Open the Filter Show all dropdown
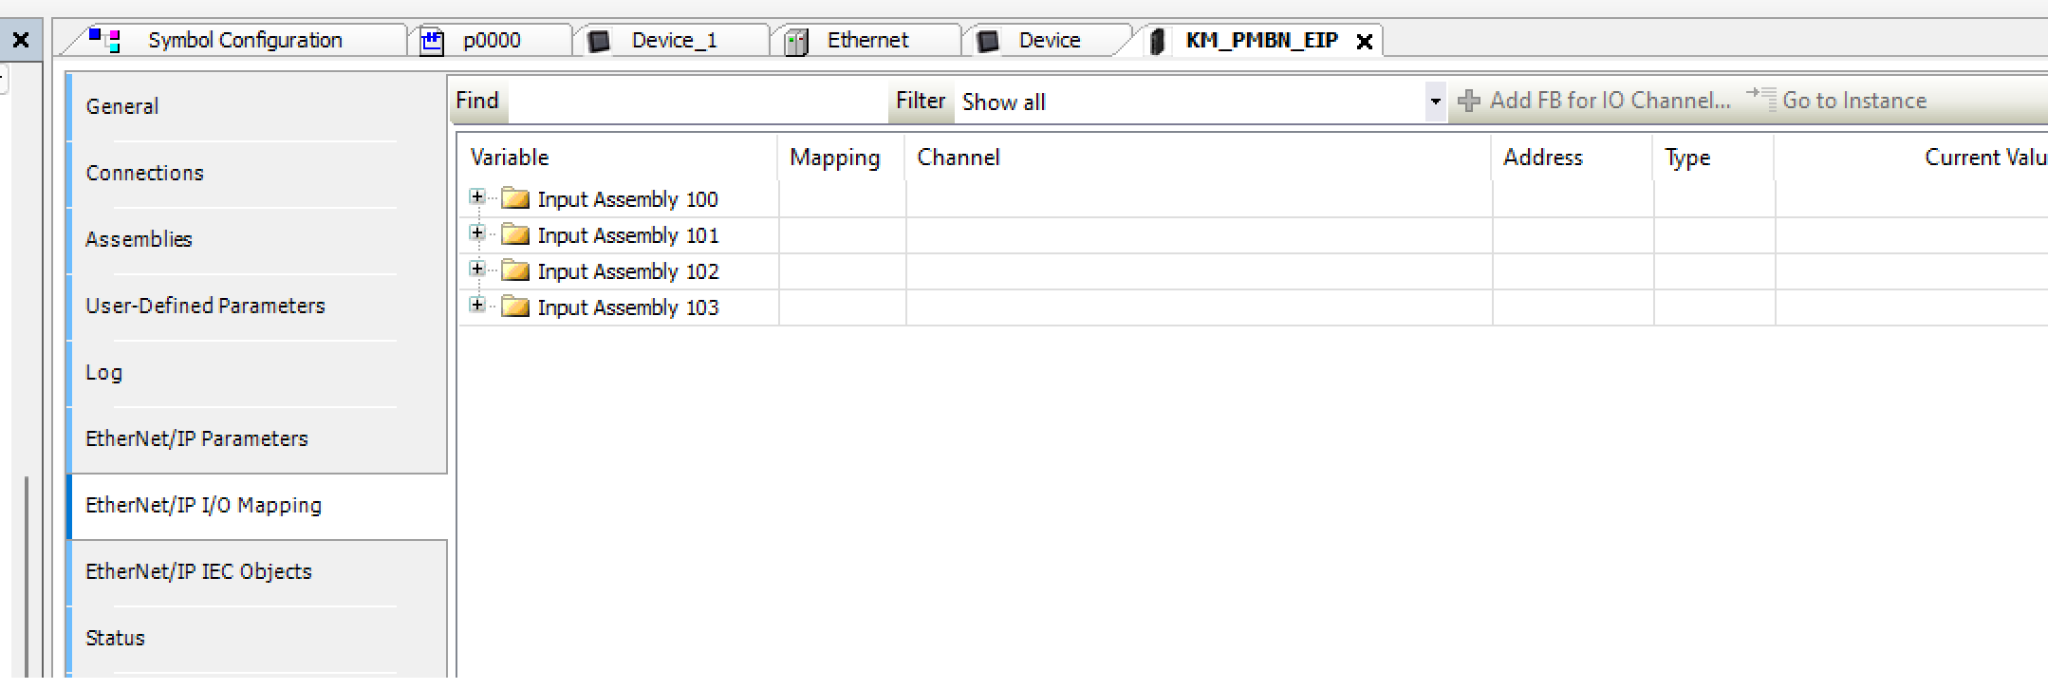2048x678 pixels. [x=1435, y=101]
